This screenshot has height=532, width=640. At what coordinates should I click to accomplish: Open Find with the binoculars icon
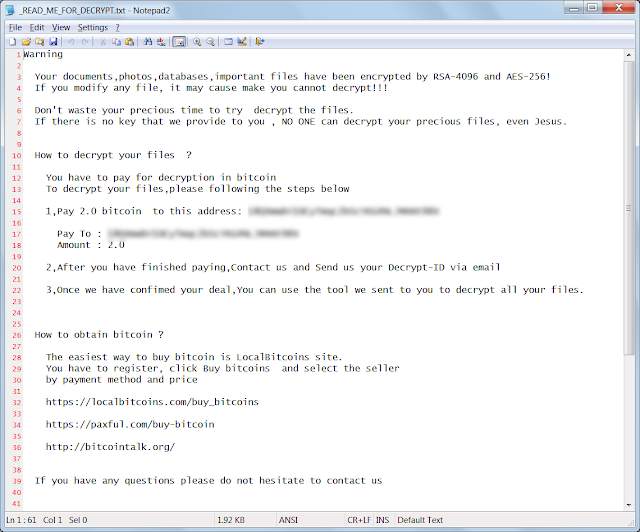tap(148, 42)
